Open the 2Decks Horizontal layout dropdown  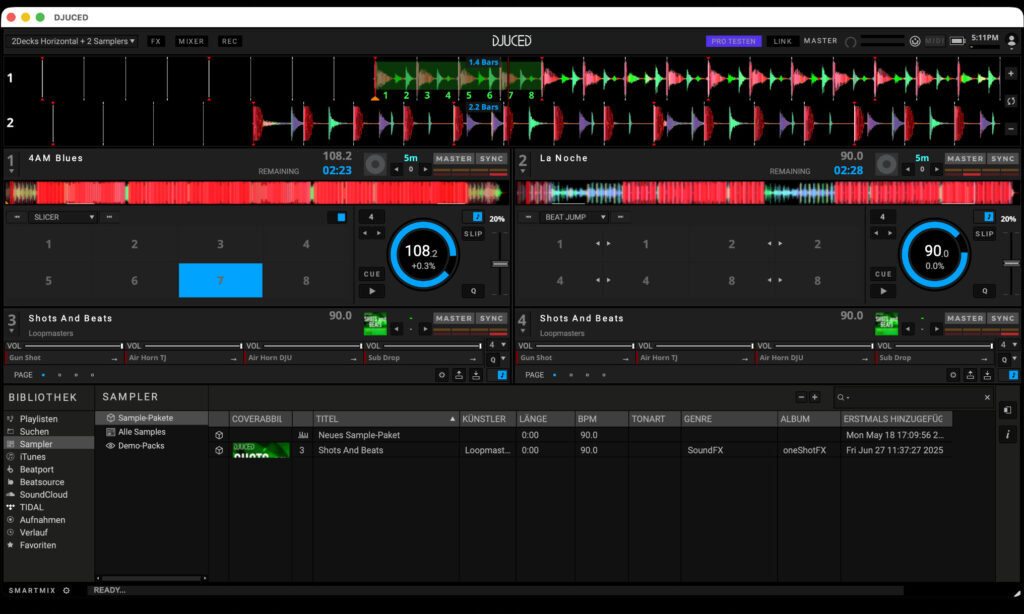(72, 41)
